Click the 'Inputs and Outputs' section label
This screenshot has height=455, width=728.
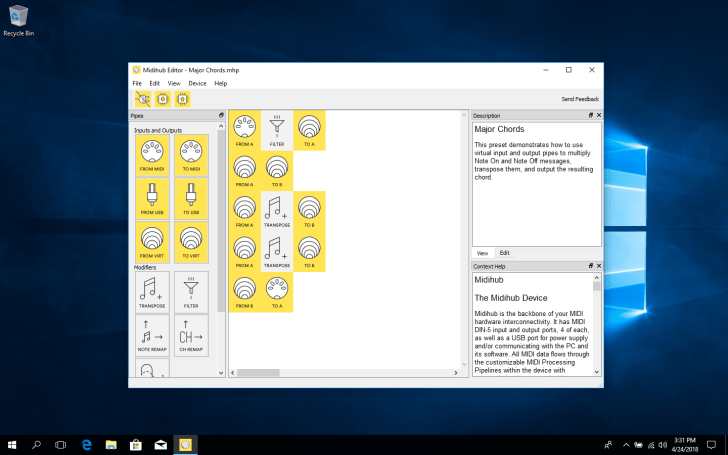point(158,130)
